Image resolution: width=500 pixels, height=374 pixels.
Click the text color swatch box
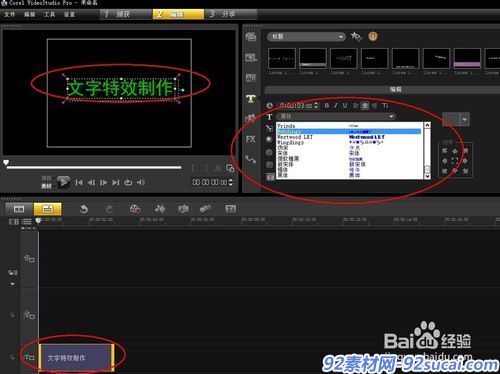pyautogui.click(x=451, y=119)
